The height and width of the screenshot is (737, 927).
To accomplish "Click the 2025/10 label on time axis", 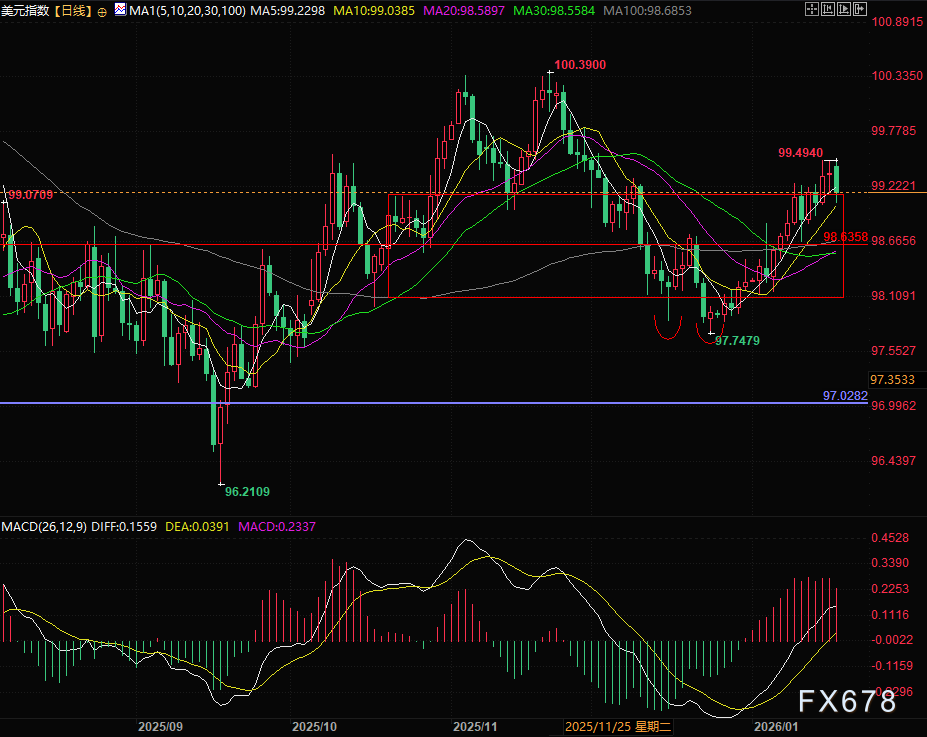I will click(317, 727).
